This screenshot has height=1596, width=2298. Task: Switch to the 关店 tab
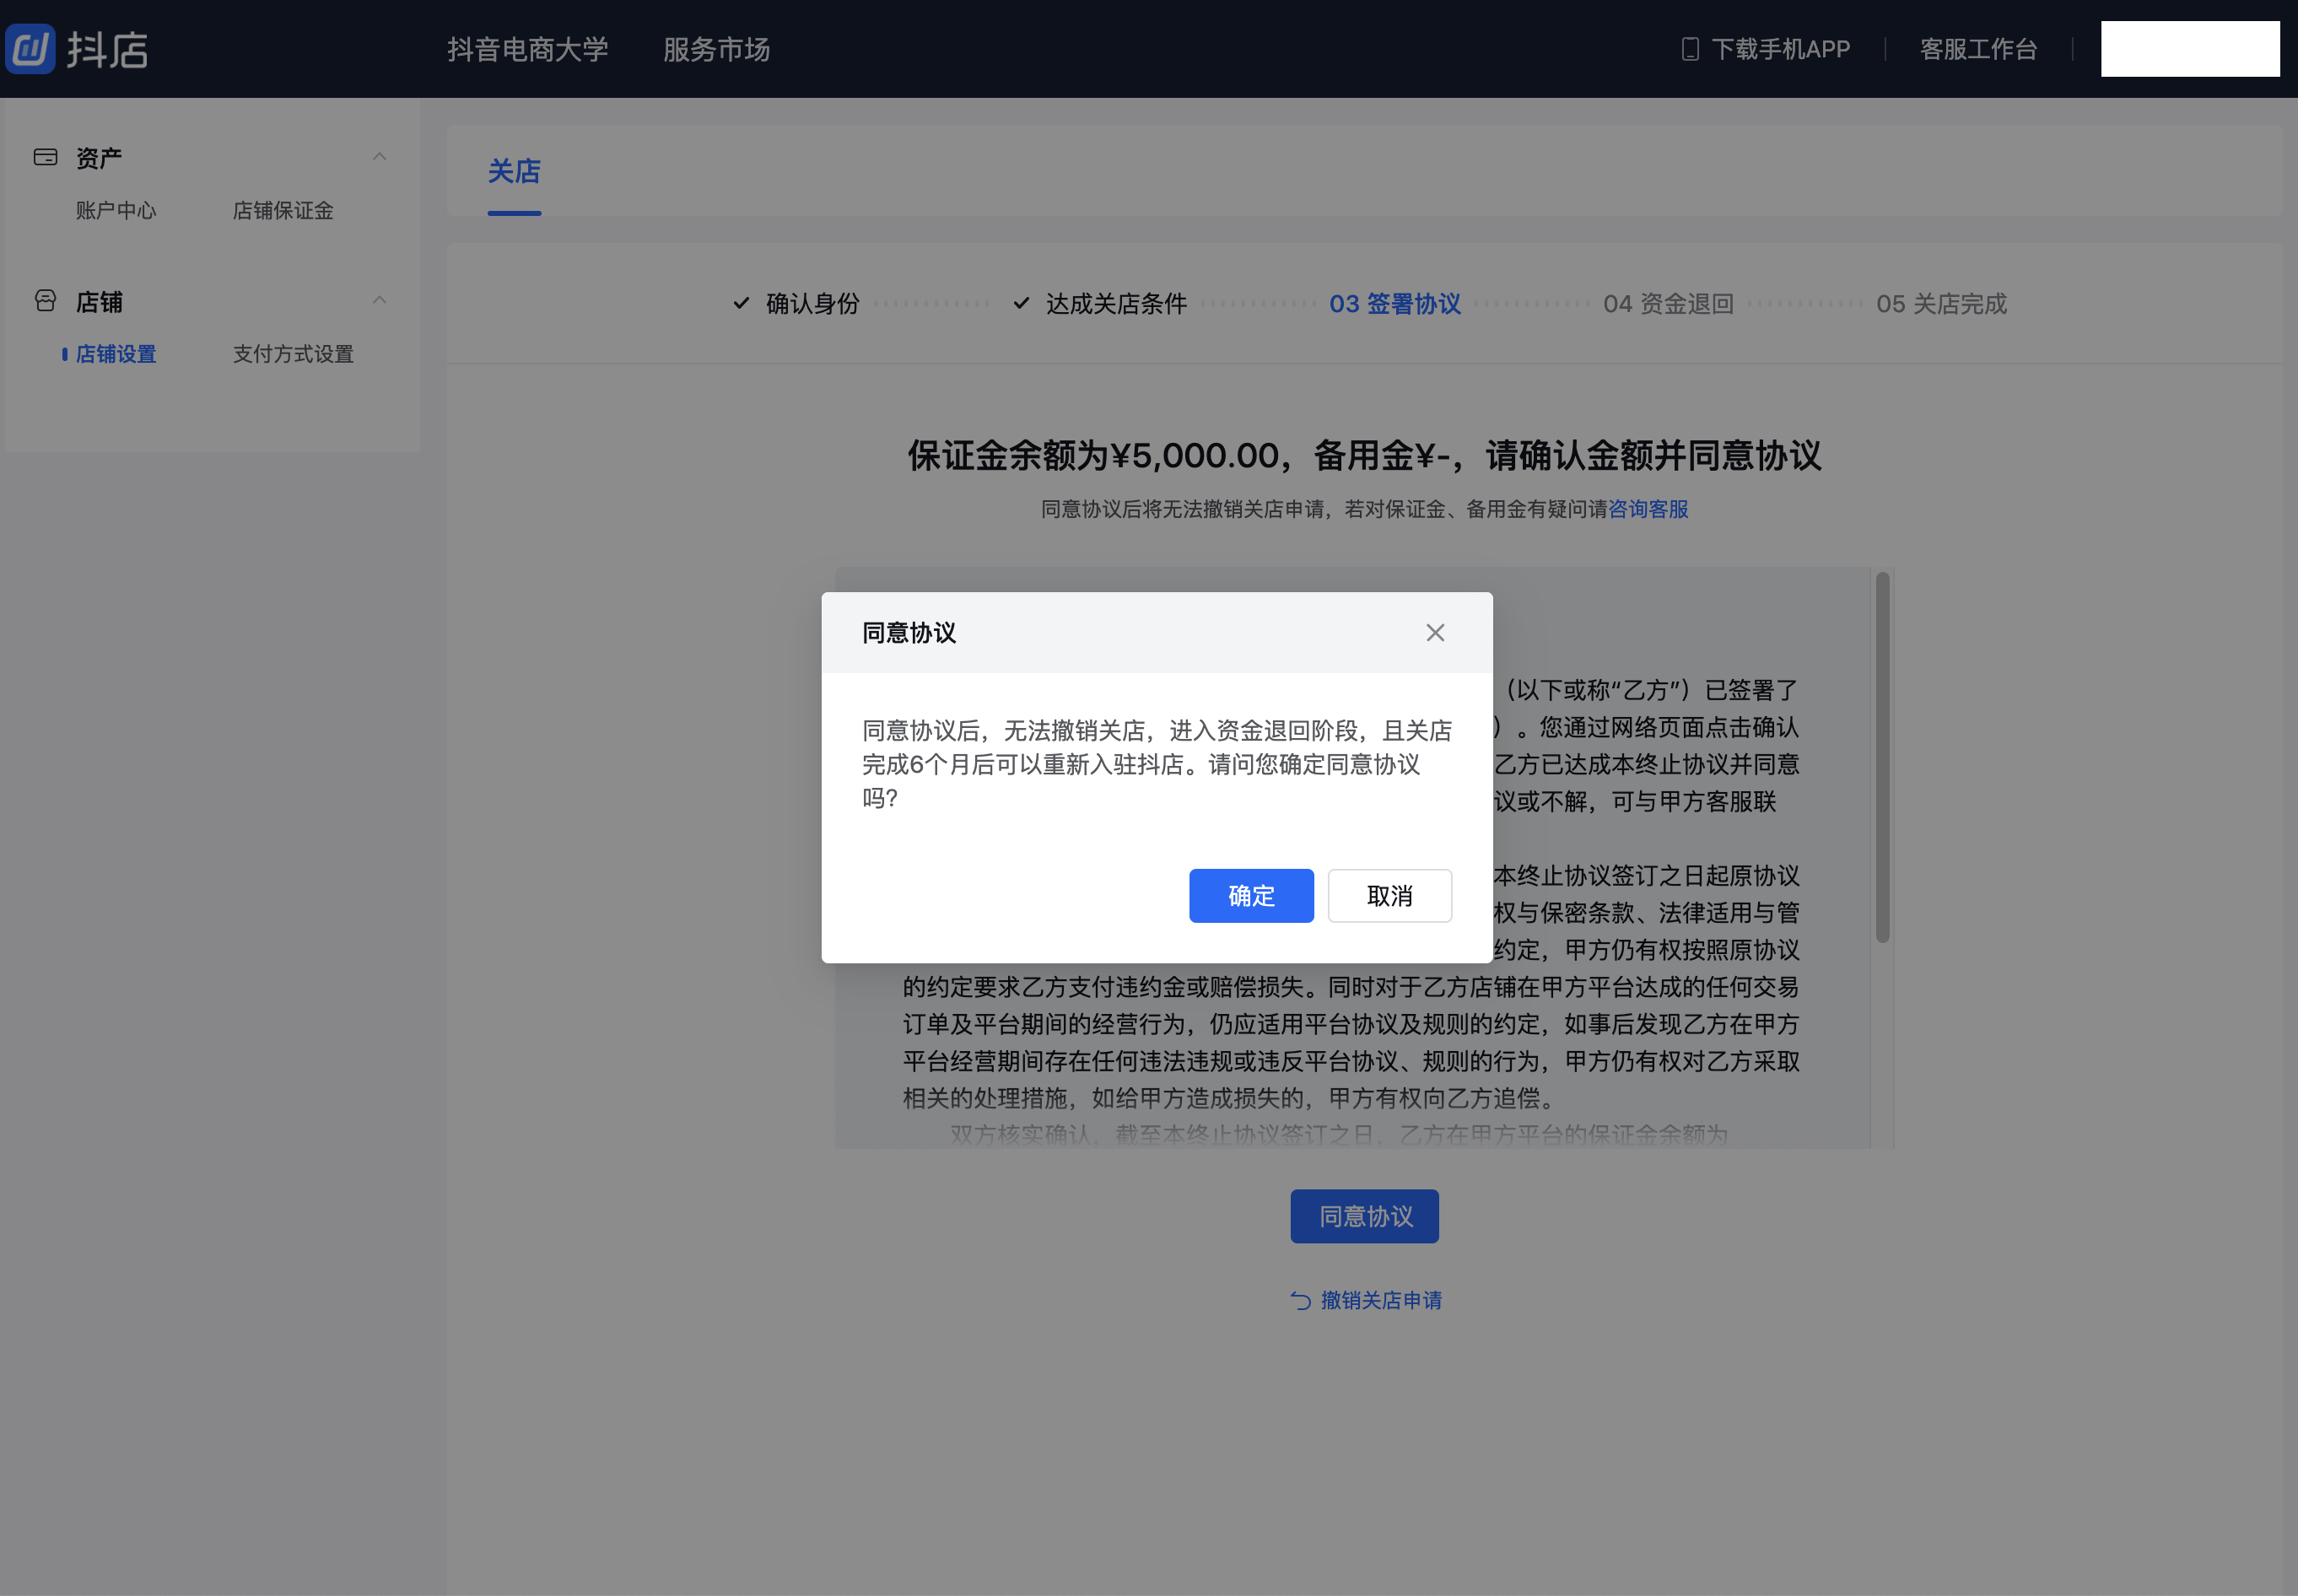tap(513, 172)
